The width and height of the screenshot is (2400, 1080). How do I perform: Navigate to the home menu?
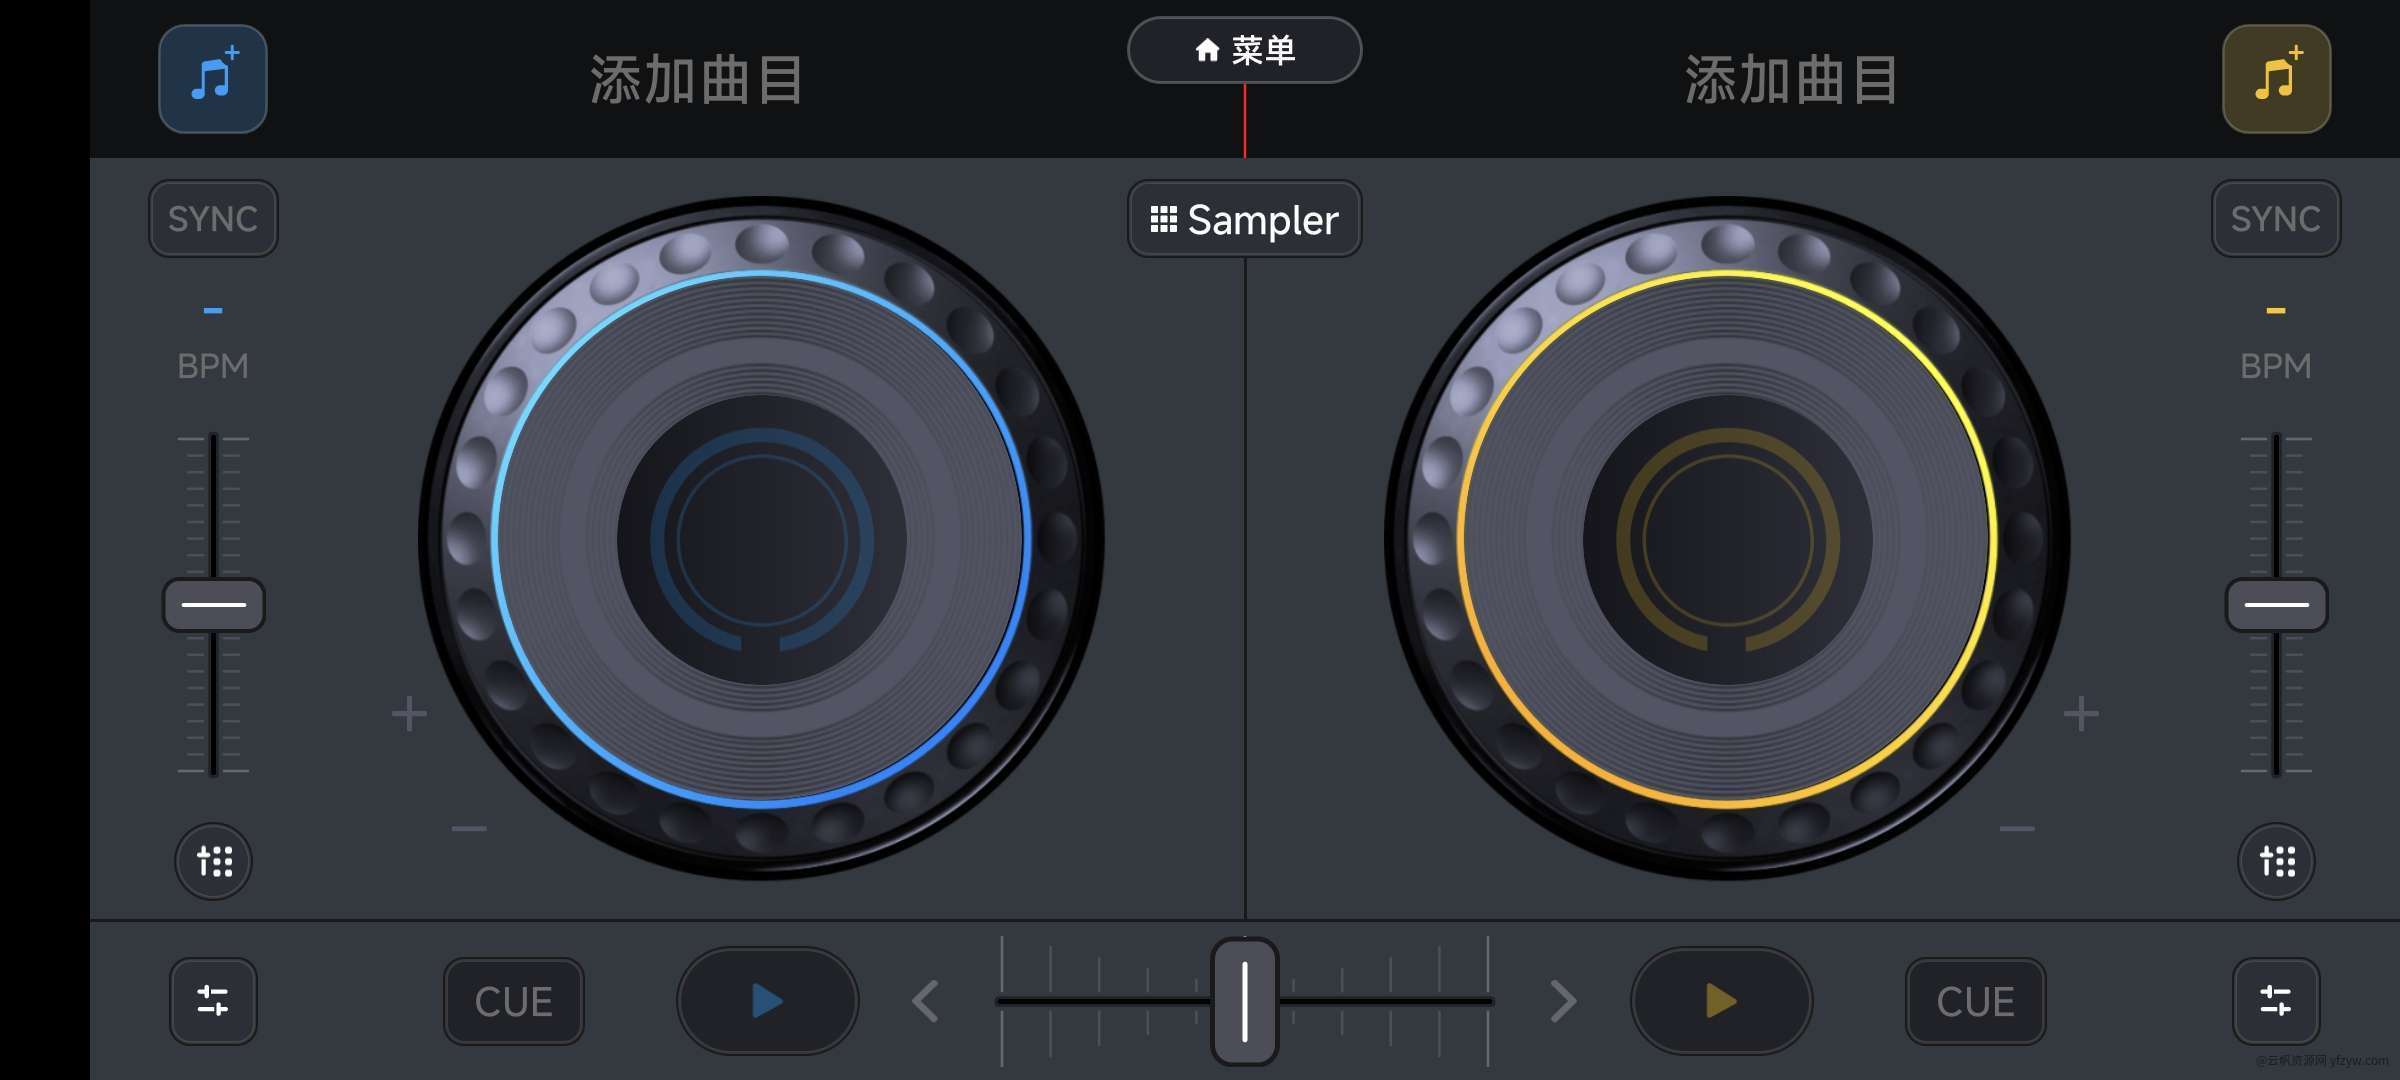coord(1243,49)
